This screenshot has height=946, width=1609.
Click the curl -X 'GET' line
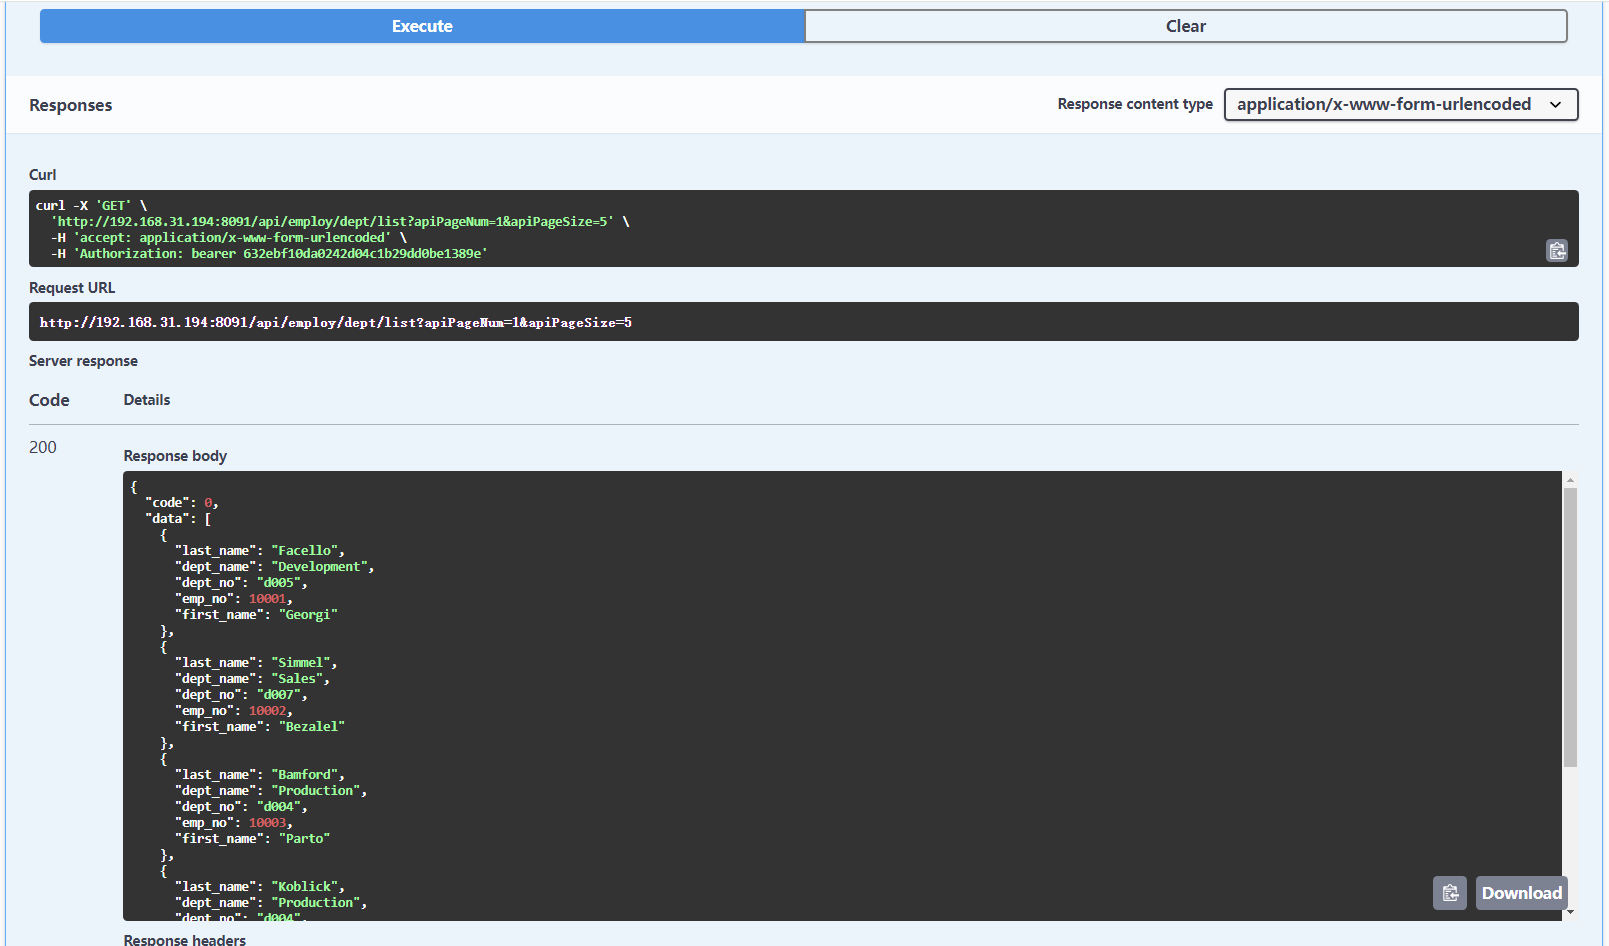(x=91, y=205)
